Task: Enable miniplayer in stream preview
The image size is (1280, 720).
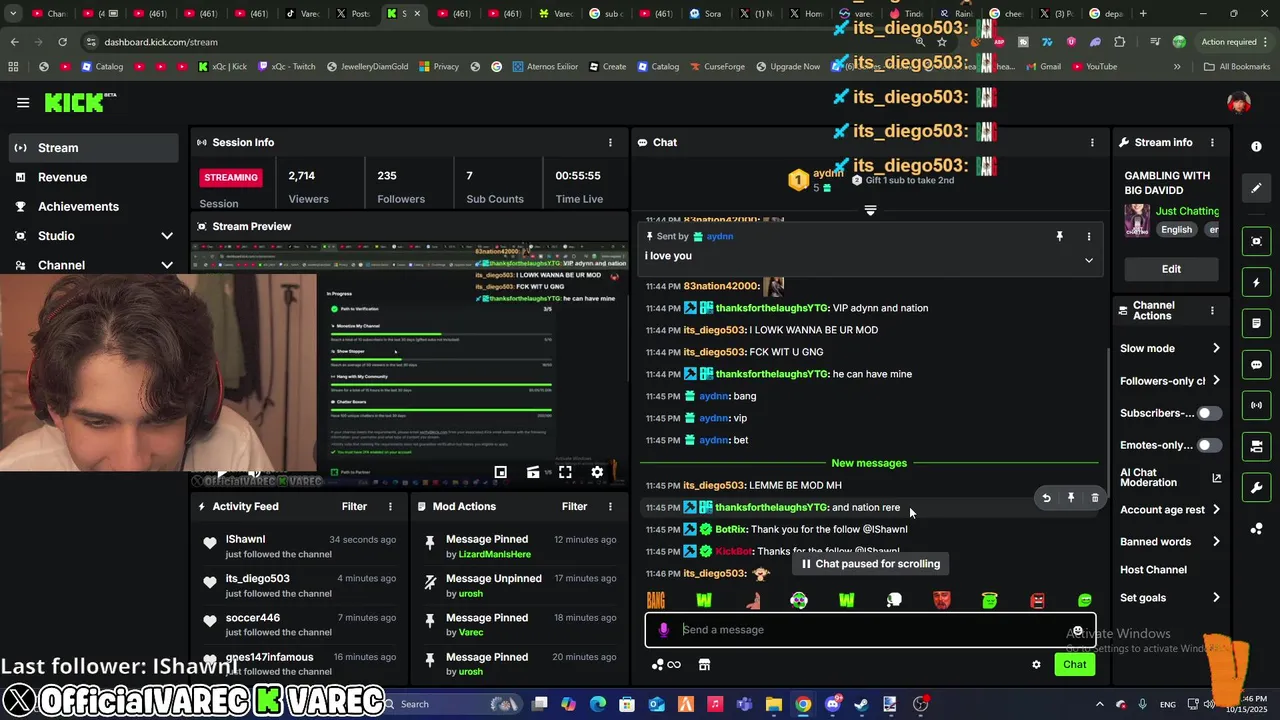Action: pos(500,472)
